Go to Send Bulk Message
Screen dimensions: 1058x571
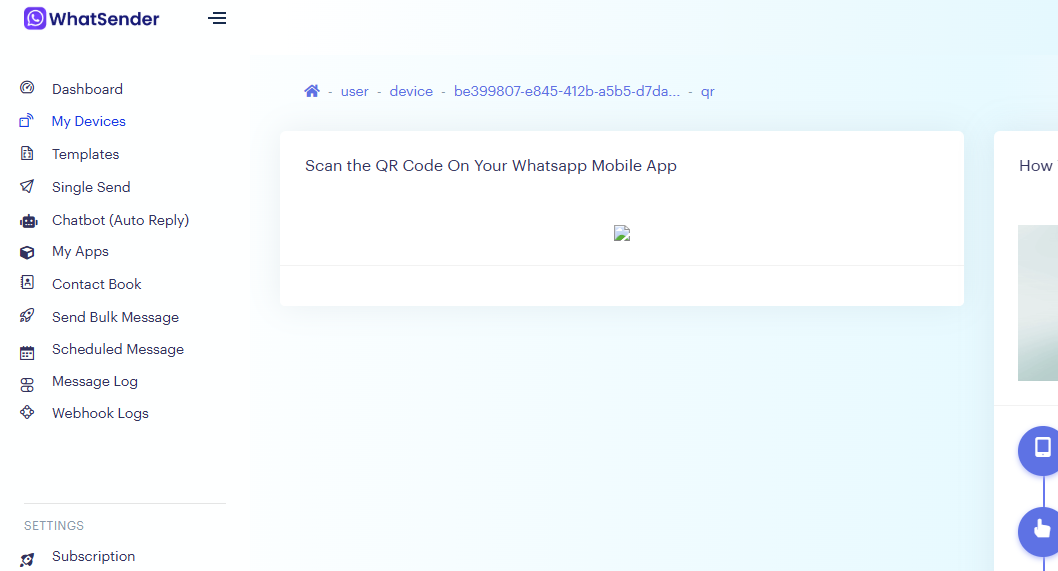(x=115, y=317)
